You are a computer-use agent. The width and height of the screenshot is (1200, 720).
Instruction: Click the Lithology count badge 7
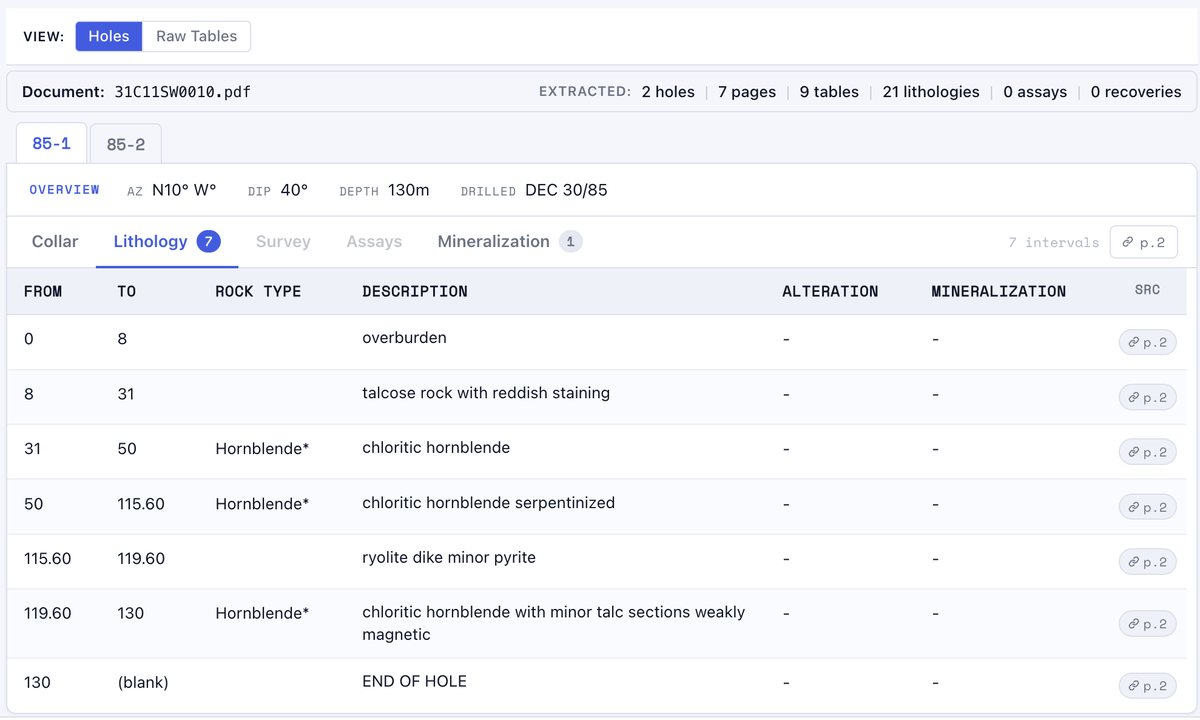(208, 241)
